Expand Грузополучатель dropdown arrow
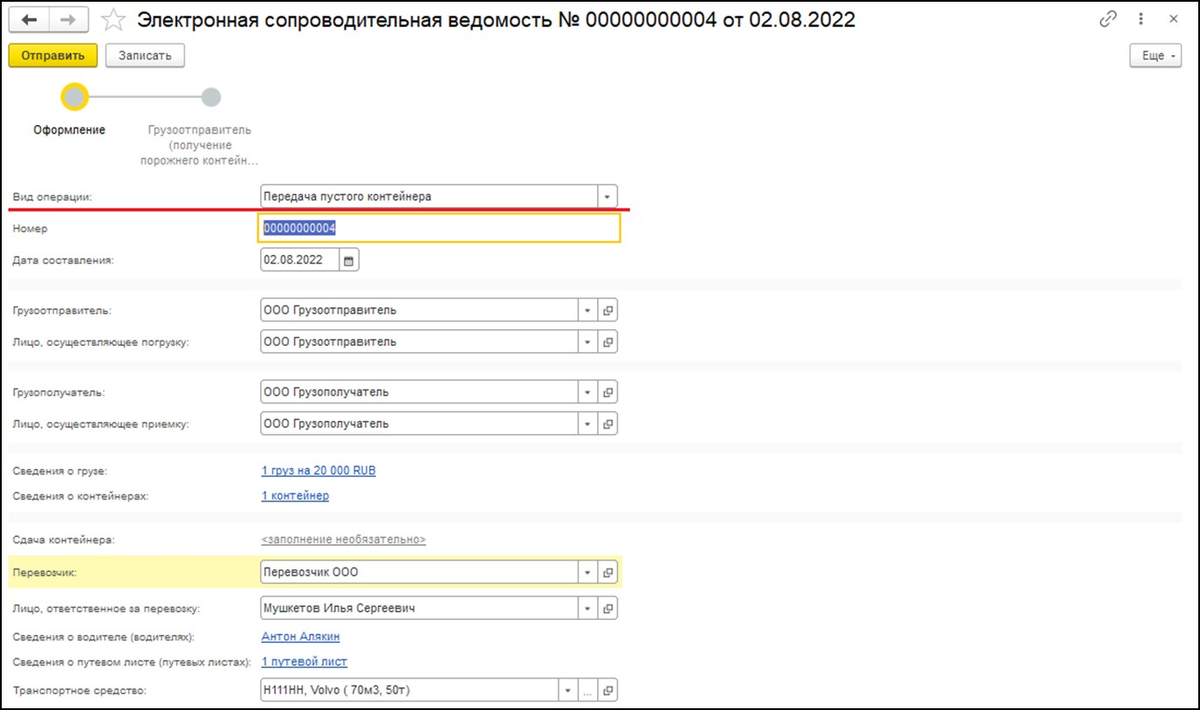 [587, 392]
